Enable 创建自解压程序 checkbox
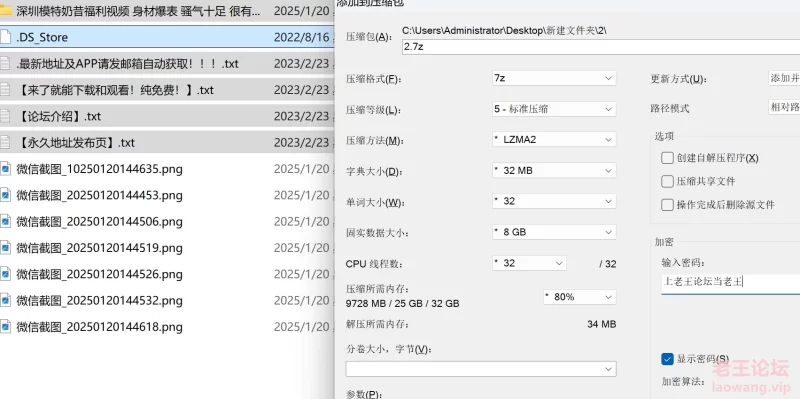Viewport: 800px width, 399px height. pos(667,158)
